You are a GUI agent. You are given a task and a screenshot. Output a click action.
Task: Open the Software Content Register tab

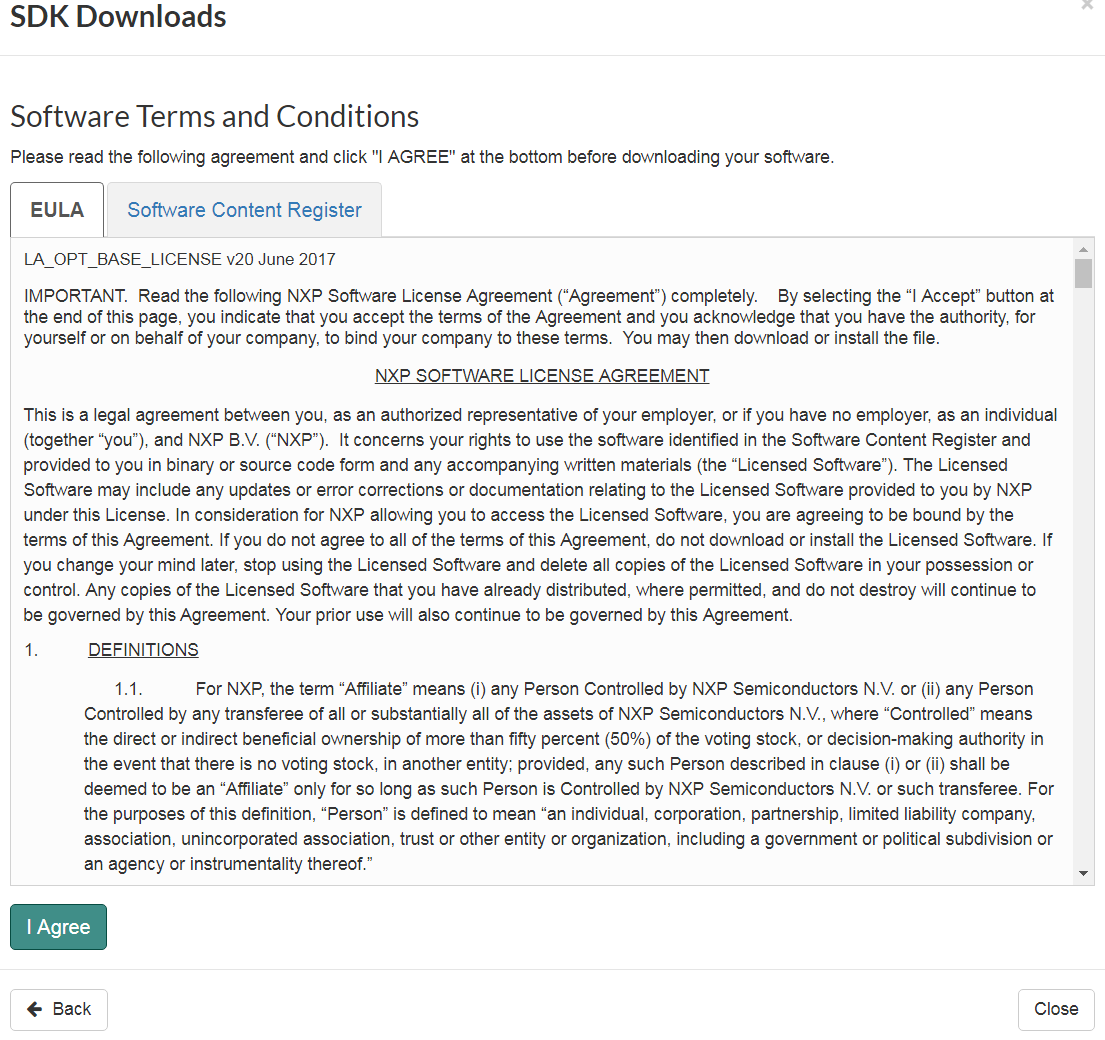[244, 210]
